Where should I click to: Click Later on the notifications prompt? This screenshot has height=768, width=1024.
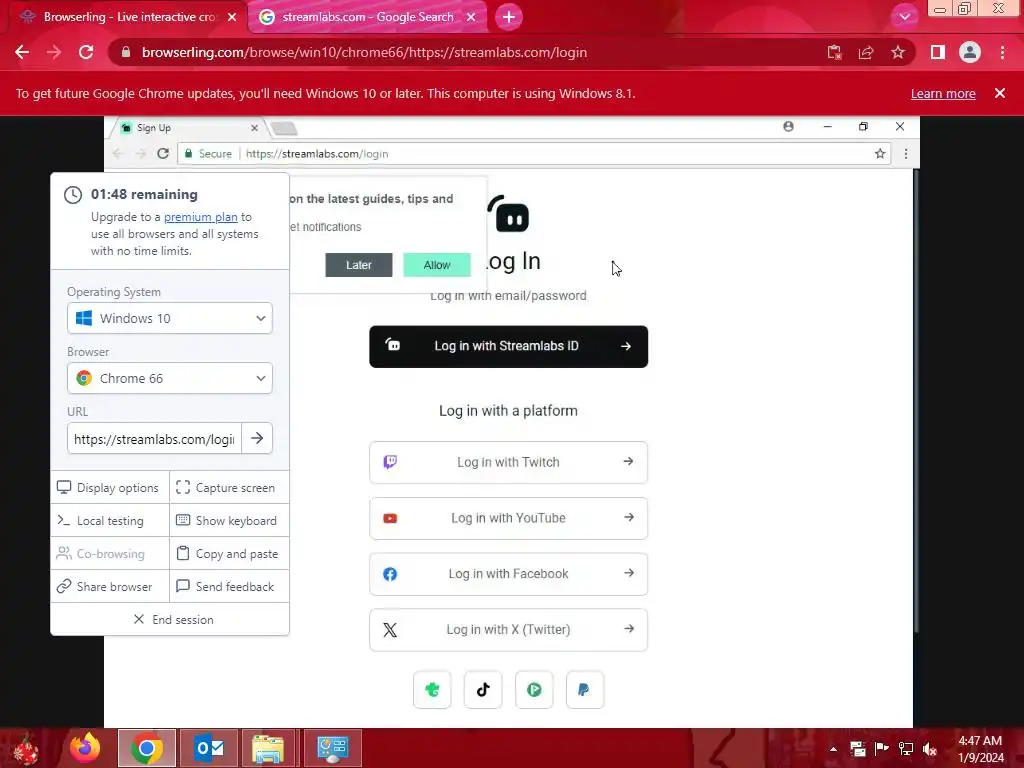pyautogui.click(x=359, y=265)
